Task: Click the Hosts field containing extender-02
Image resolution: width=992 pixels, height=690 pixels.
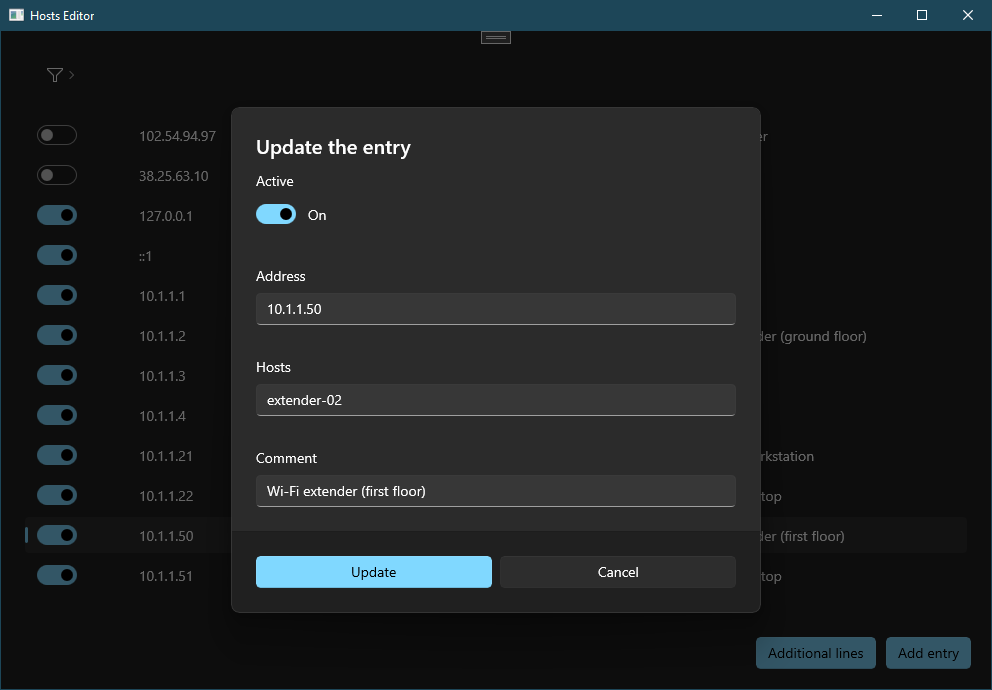Action: pyautogui.click(x=496, y=400)
